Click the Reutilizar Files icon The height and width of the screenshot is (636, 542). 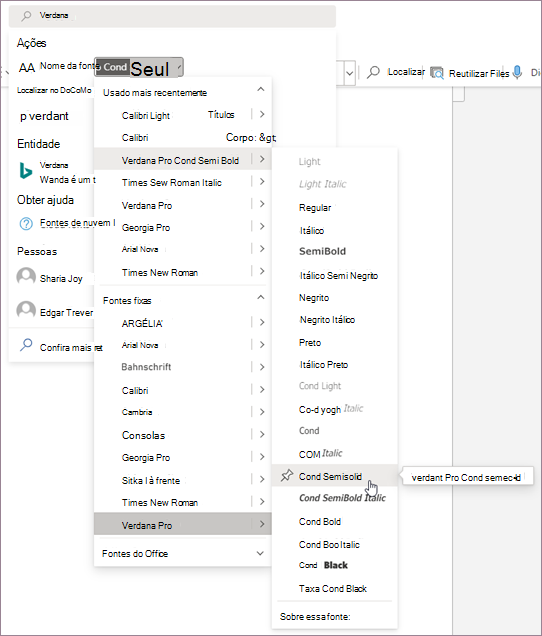click(x=437, y=73)
